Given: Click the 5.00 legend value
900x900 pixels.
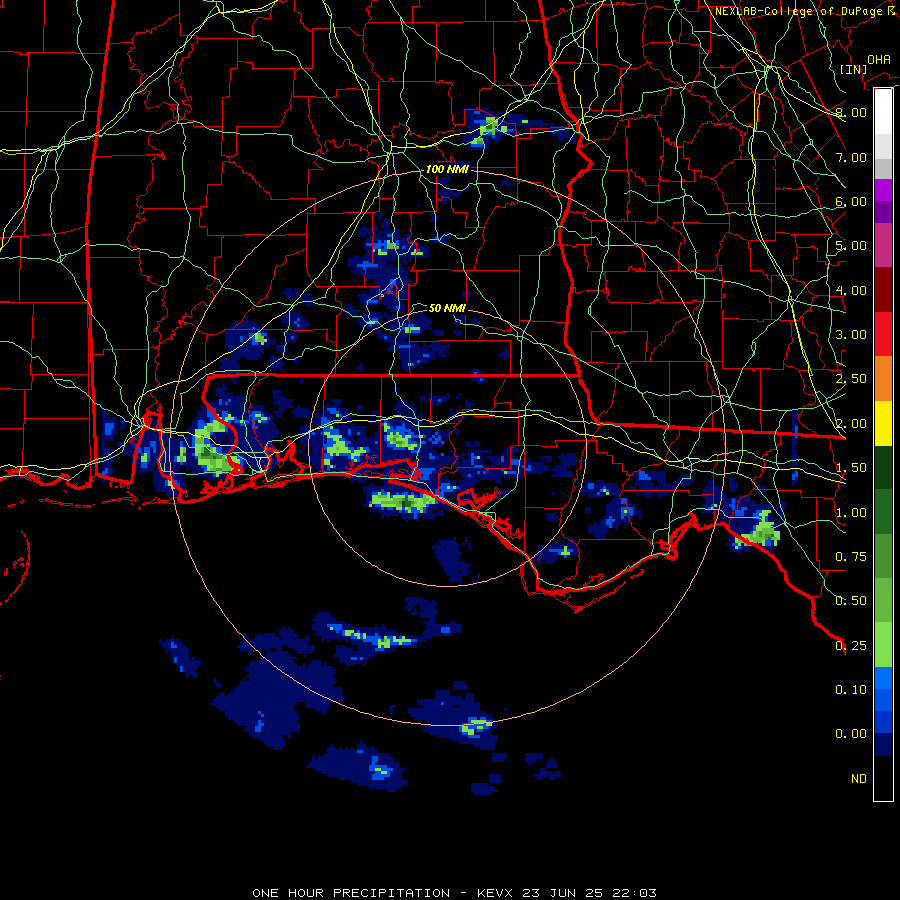Looking at the screenshot, I should click(x=851, y=246).
